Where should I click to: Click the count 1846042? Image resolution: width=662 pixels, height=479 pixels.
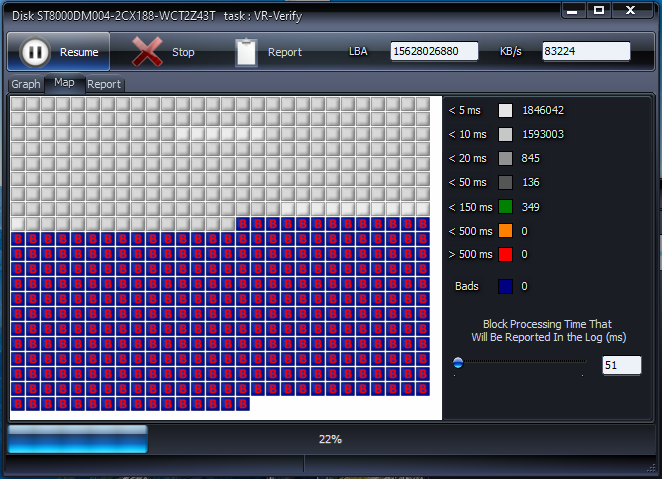pos(543,110)
